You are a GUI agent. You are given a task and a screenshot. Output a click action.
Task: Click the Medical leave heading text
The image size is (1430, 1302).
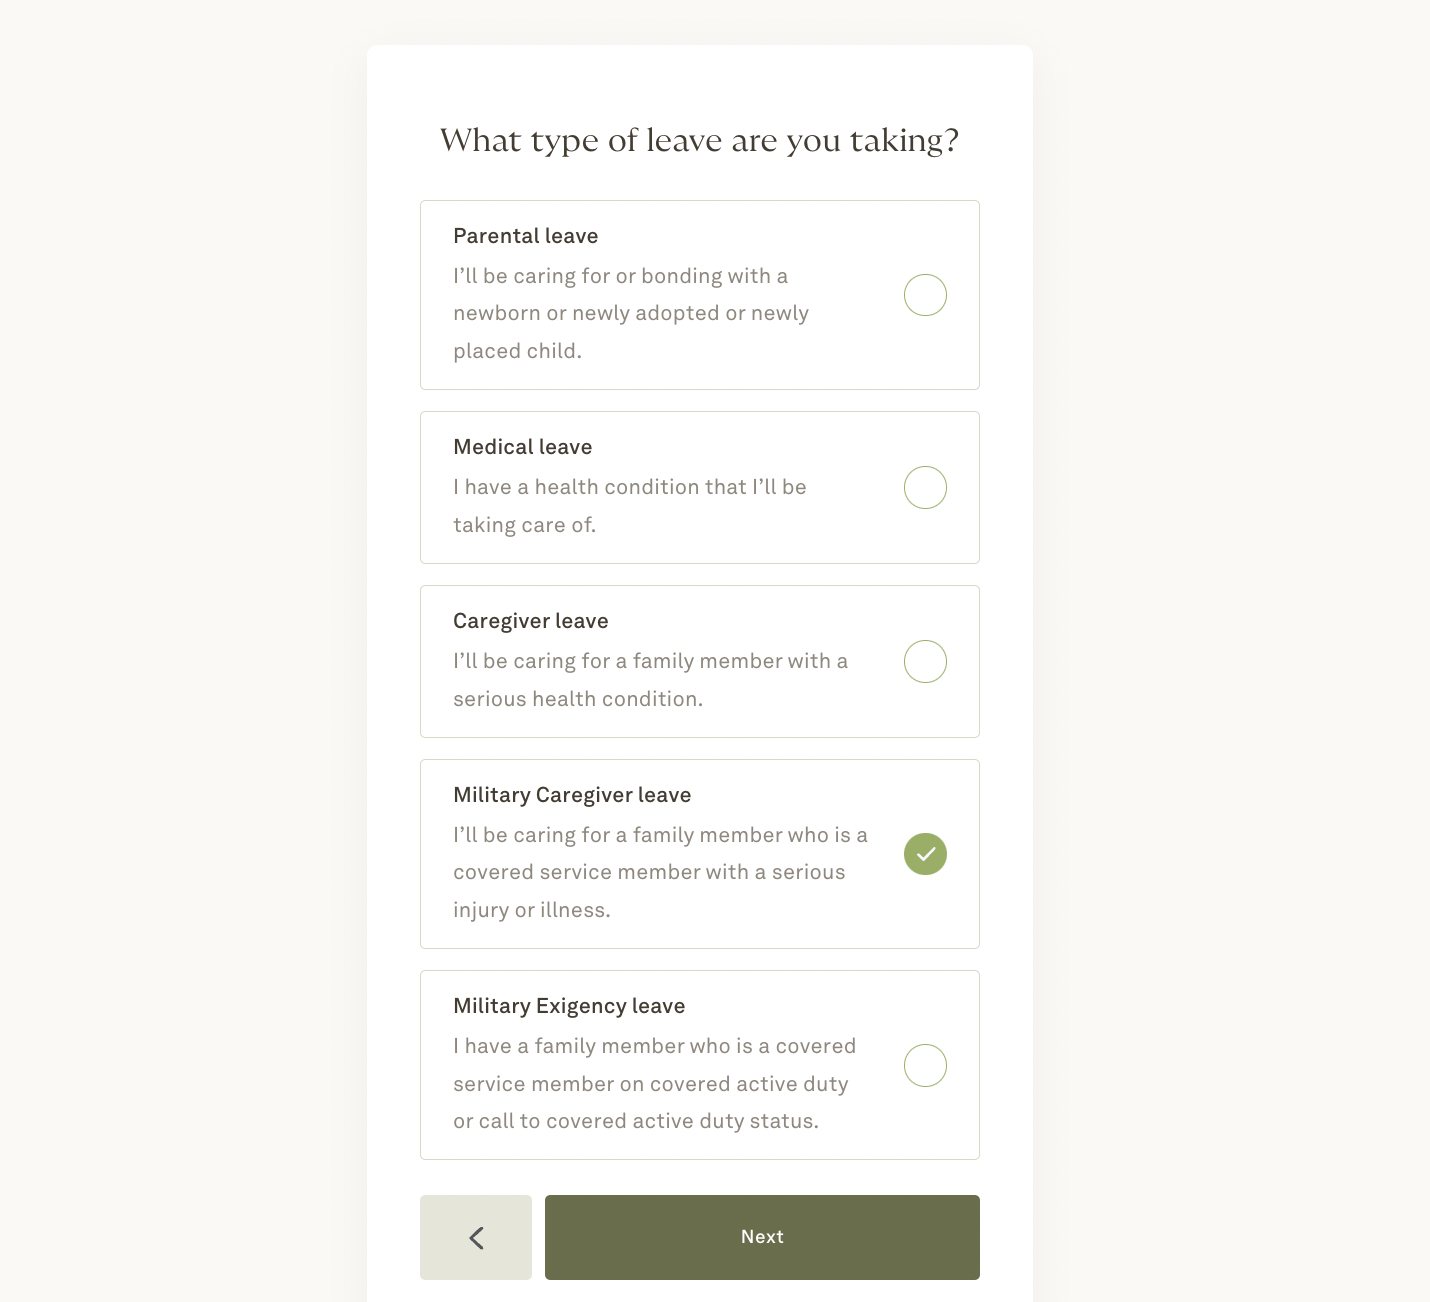[x=523, y=447]
